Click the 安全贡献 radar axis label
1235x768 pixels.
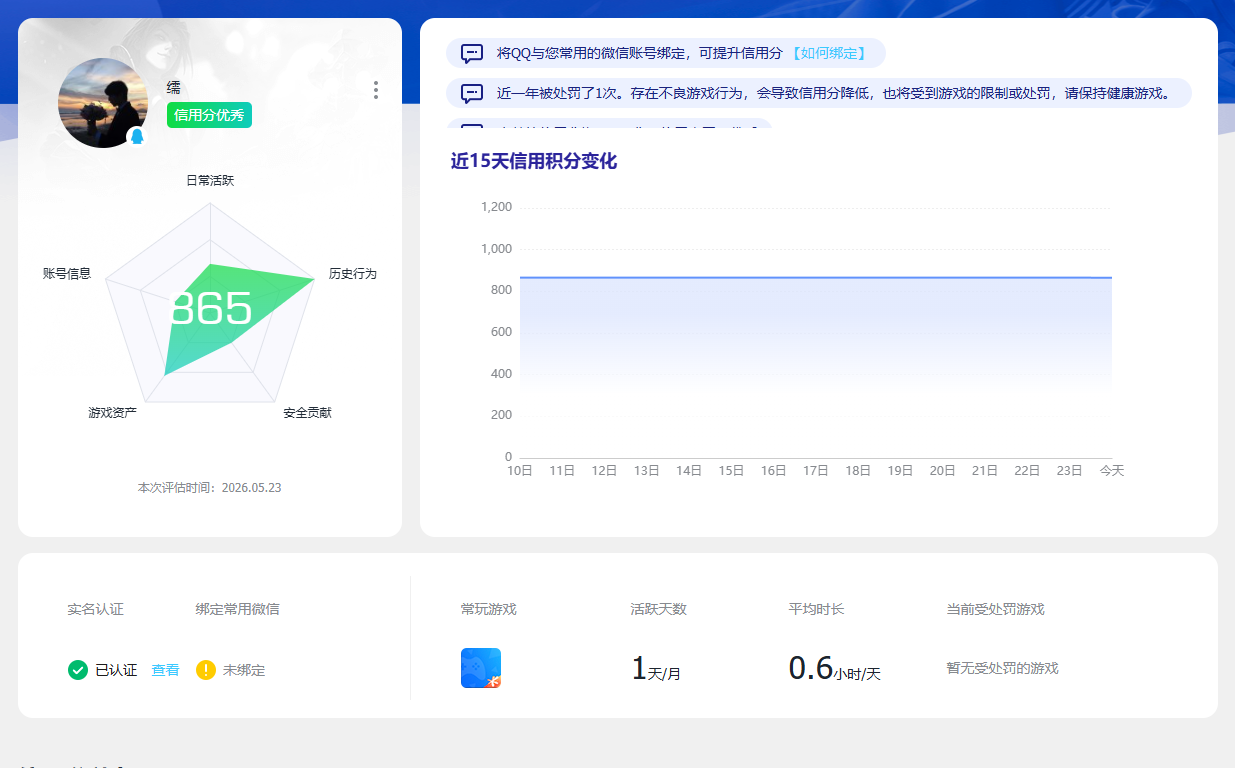[307, 412]
